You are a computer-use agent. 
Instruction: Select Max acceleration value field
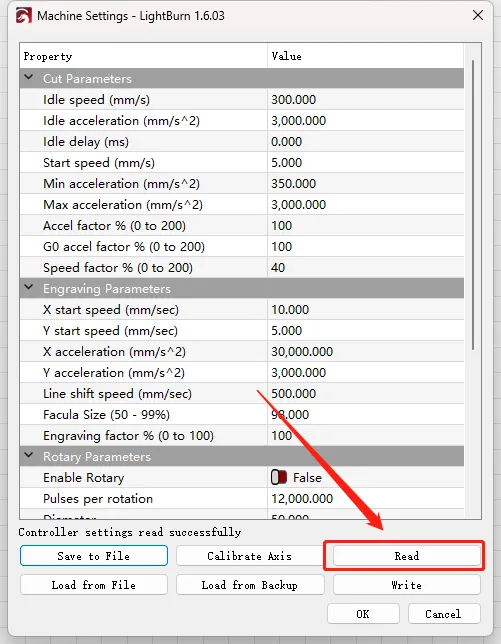(366, 204)
